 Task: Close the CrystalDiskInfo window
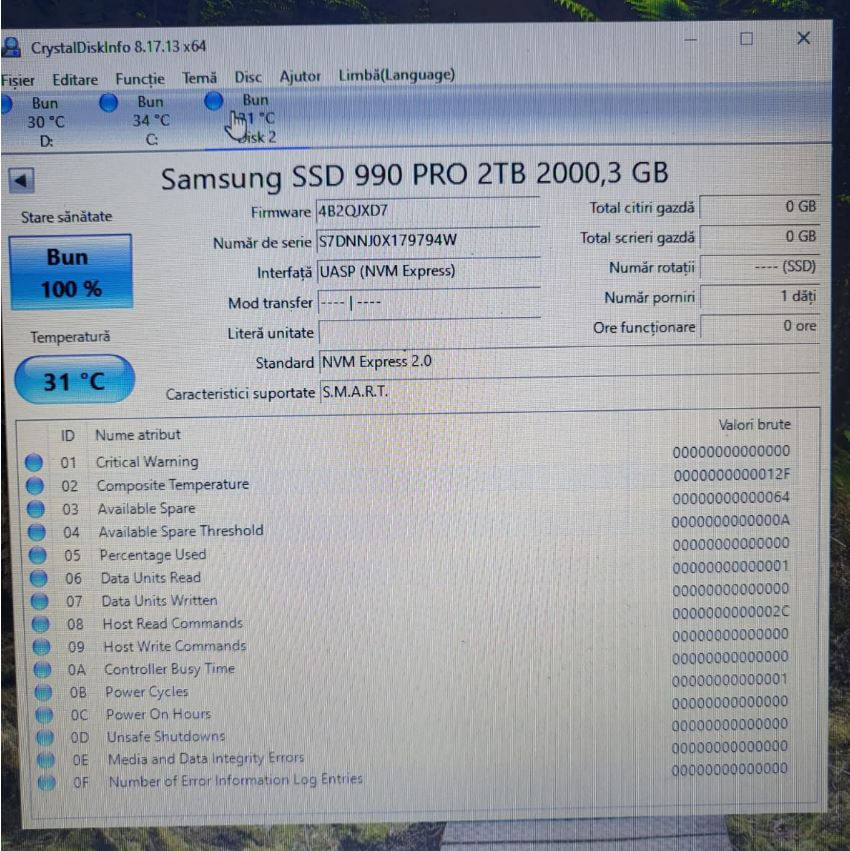click(x=803, y=38)
